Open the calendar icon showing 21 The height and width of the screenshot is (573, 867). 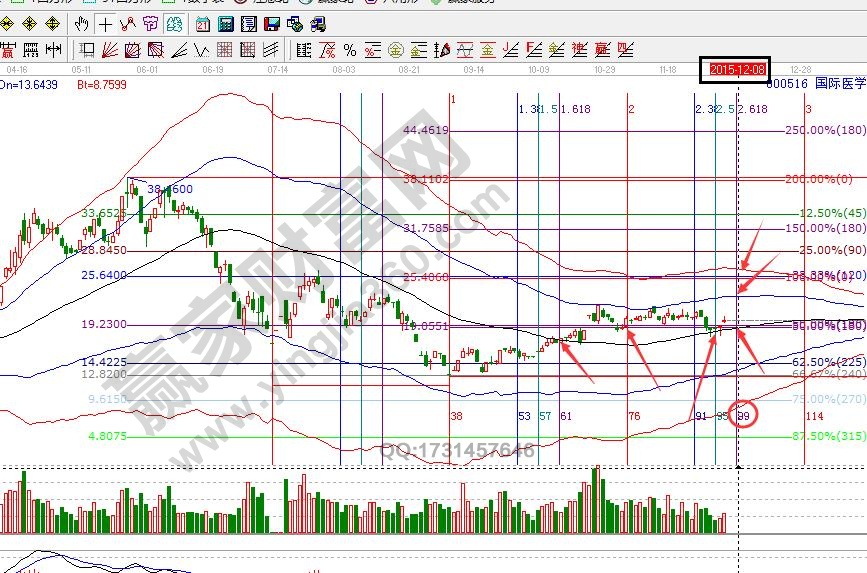point(203,23)
